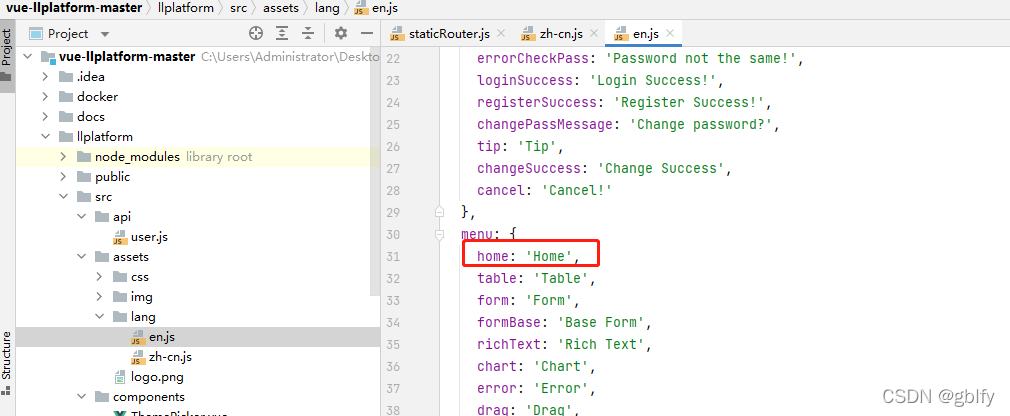Click the chart: 'Chart' code line

(536, 366)
